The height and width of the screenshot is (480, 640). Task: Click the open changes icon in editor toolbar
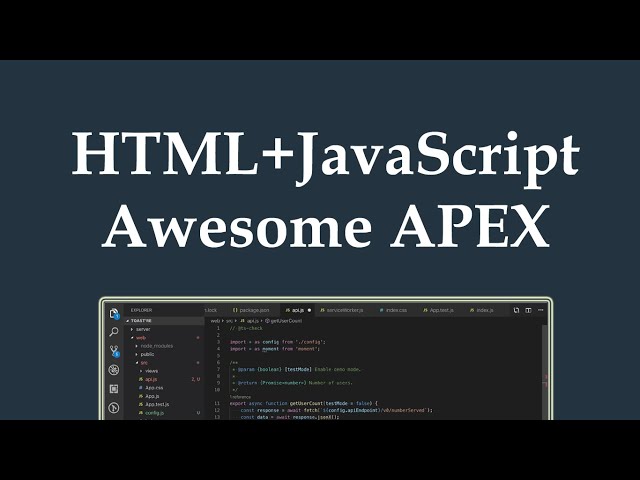(x=516, y=310)
